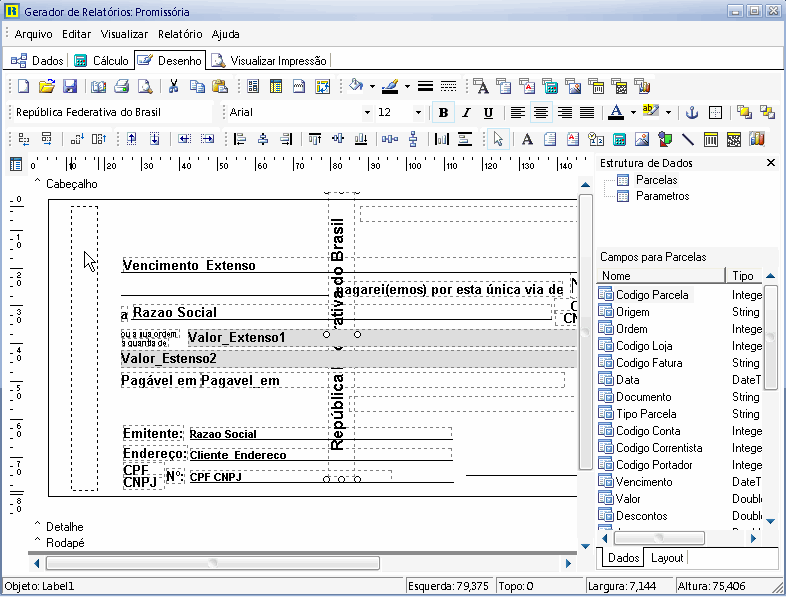Select the Chart component tool
Viewport: 787px width, 599px height.
tap(757, 139)
